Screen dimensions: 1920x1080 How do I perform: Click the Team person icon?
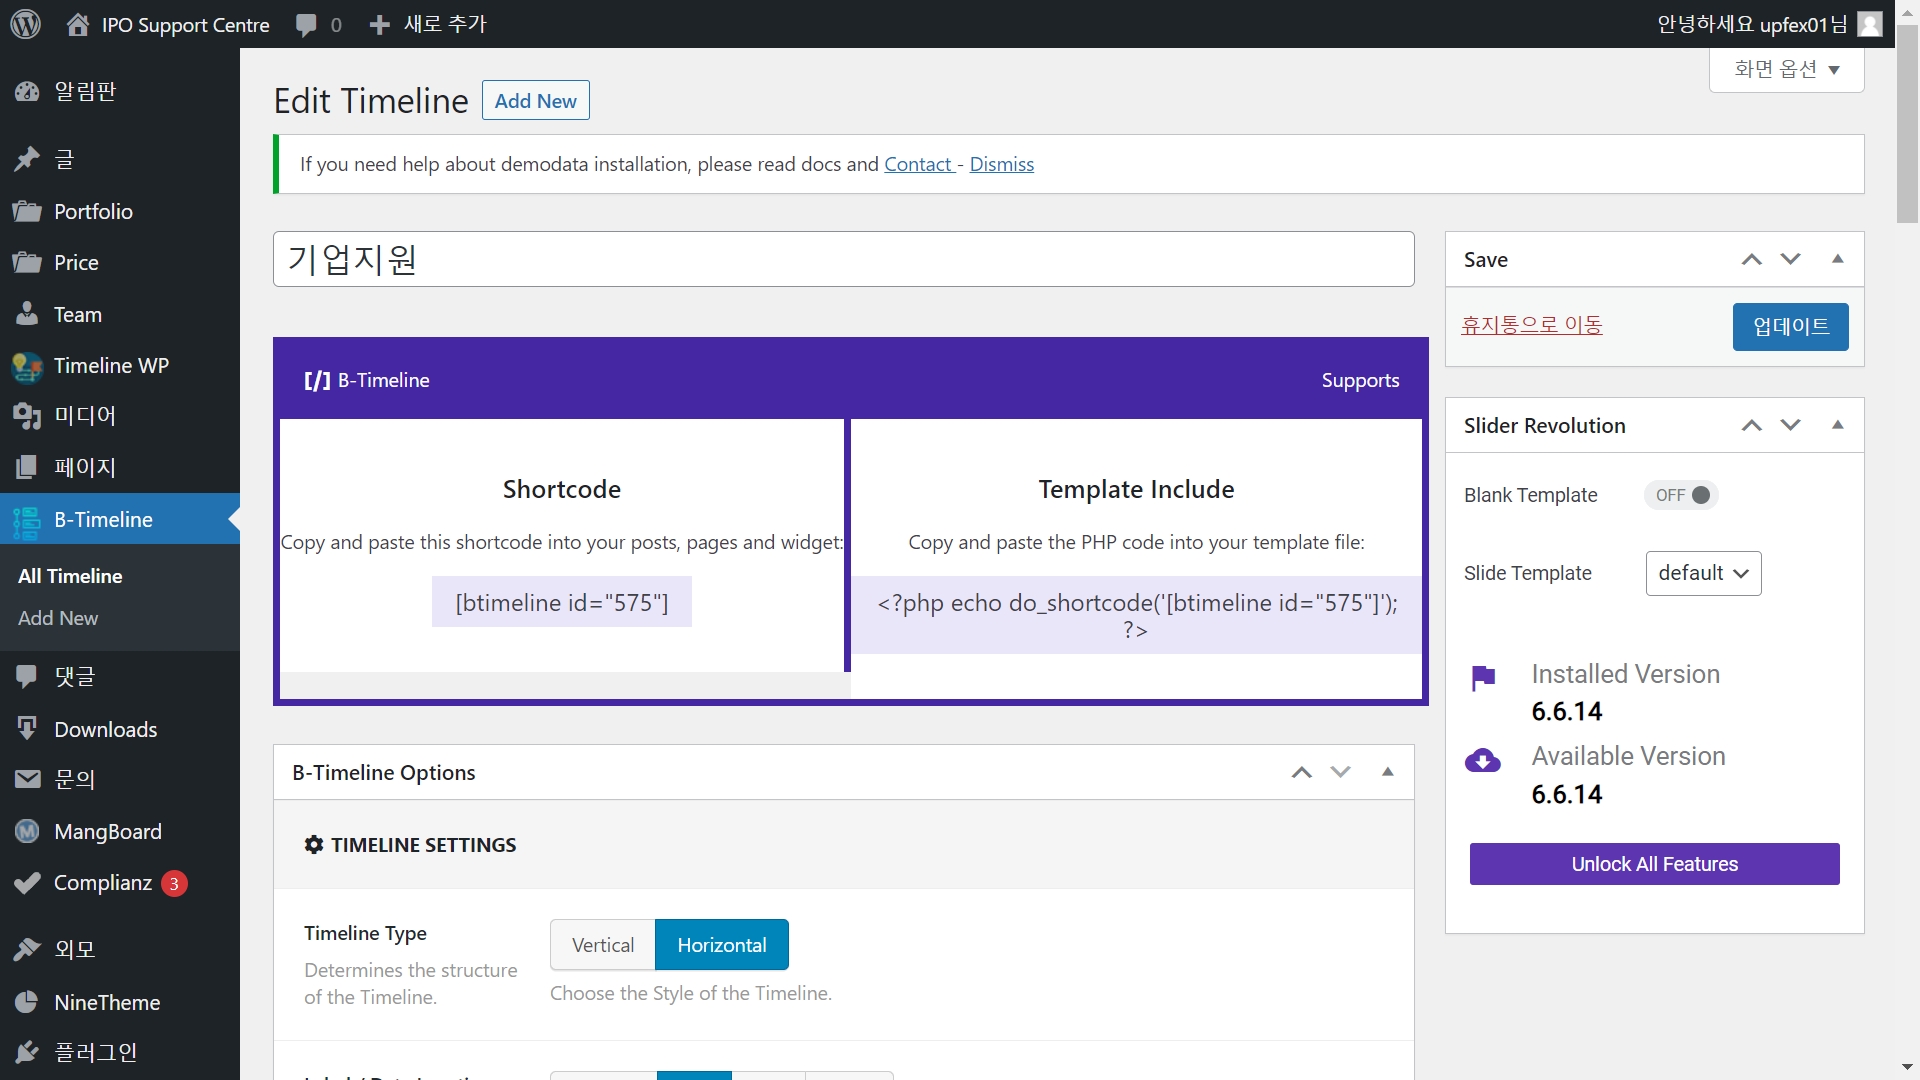[x=27, y=314]
